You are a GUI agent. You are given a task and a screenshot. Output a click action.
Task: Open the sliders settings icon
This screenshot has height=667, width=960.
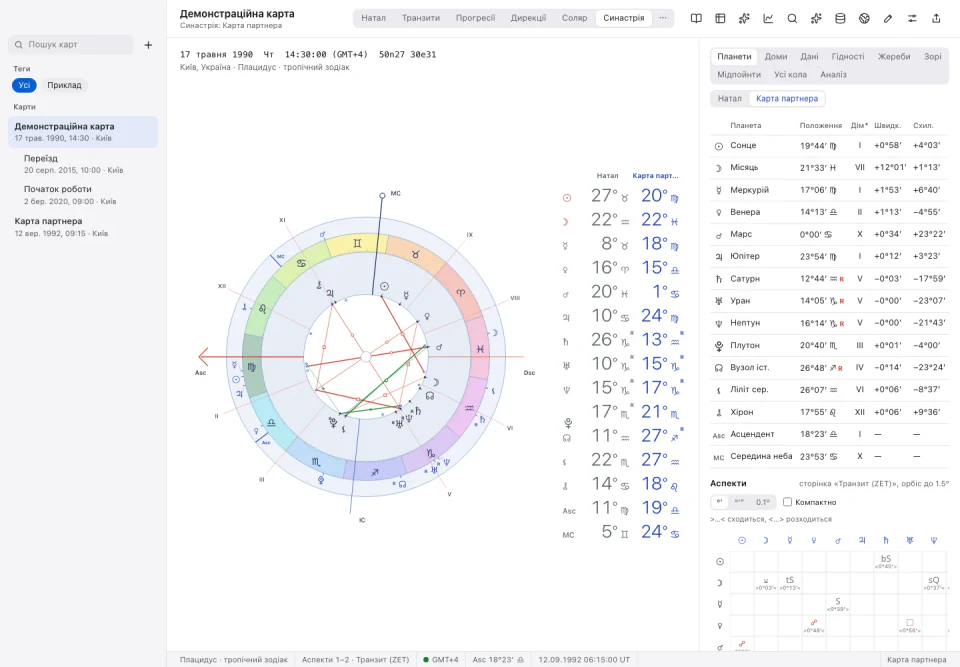(x=912, y=18)
